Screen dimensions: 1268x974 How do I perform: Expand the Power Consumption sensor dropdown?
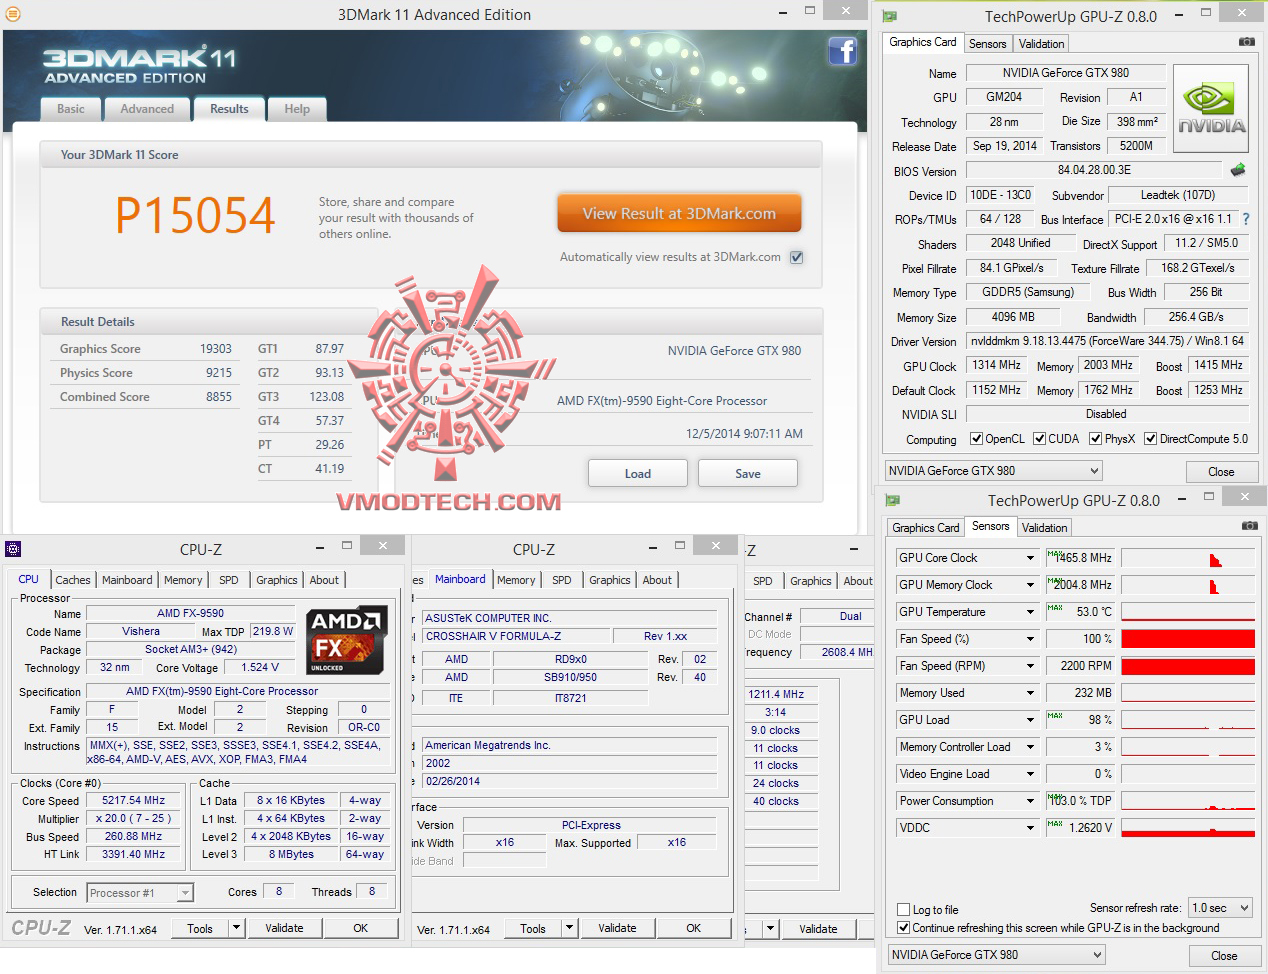(x=1029, y=801)
